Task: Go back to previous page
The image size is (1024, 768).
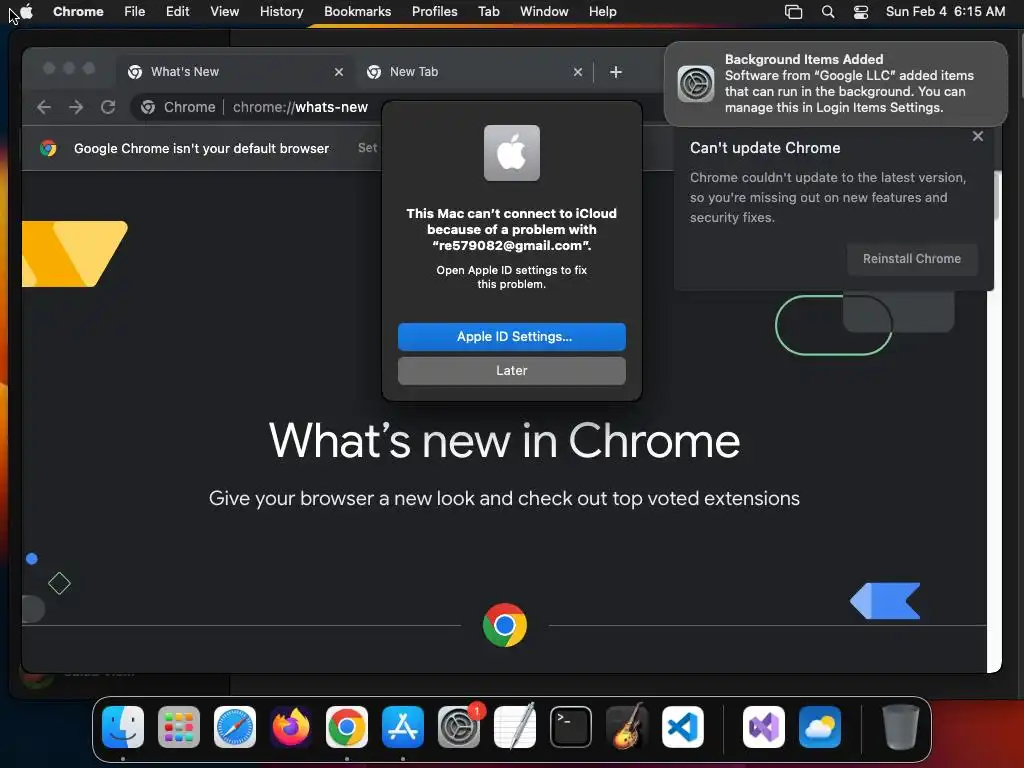Action: click(x=44, y=107)
